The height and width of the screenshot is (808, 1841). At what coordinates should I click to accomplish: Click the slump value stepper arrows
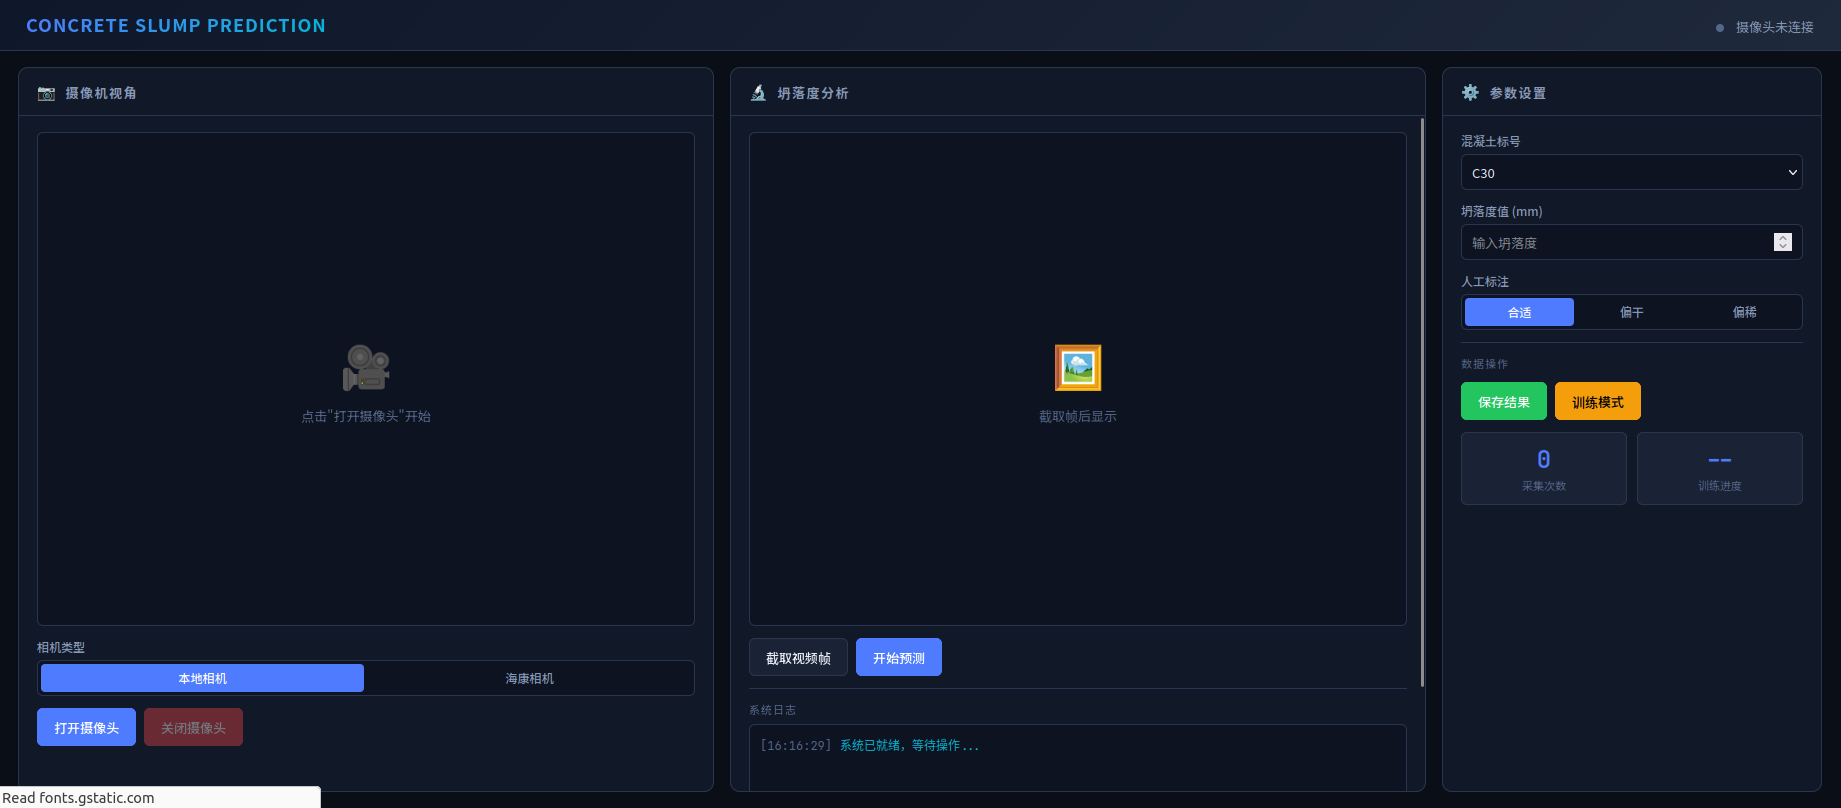tap(1783, 242)
